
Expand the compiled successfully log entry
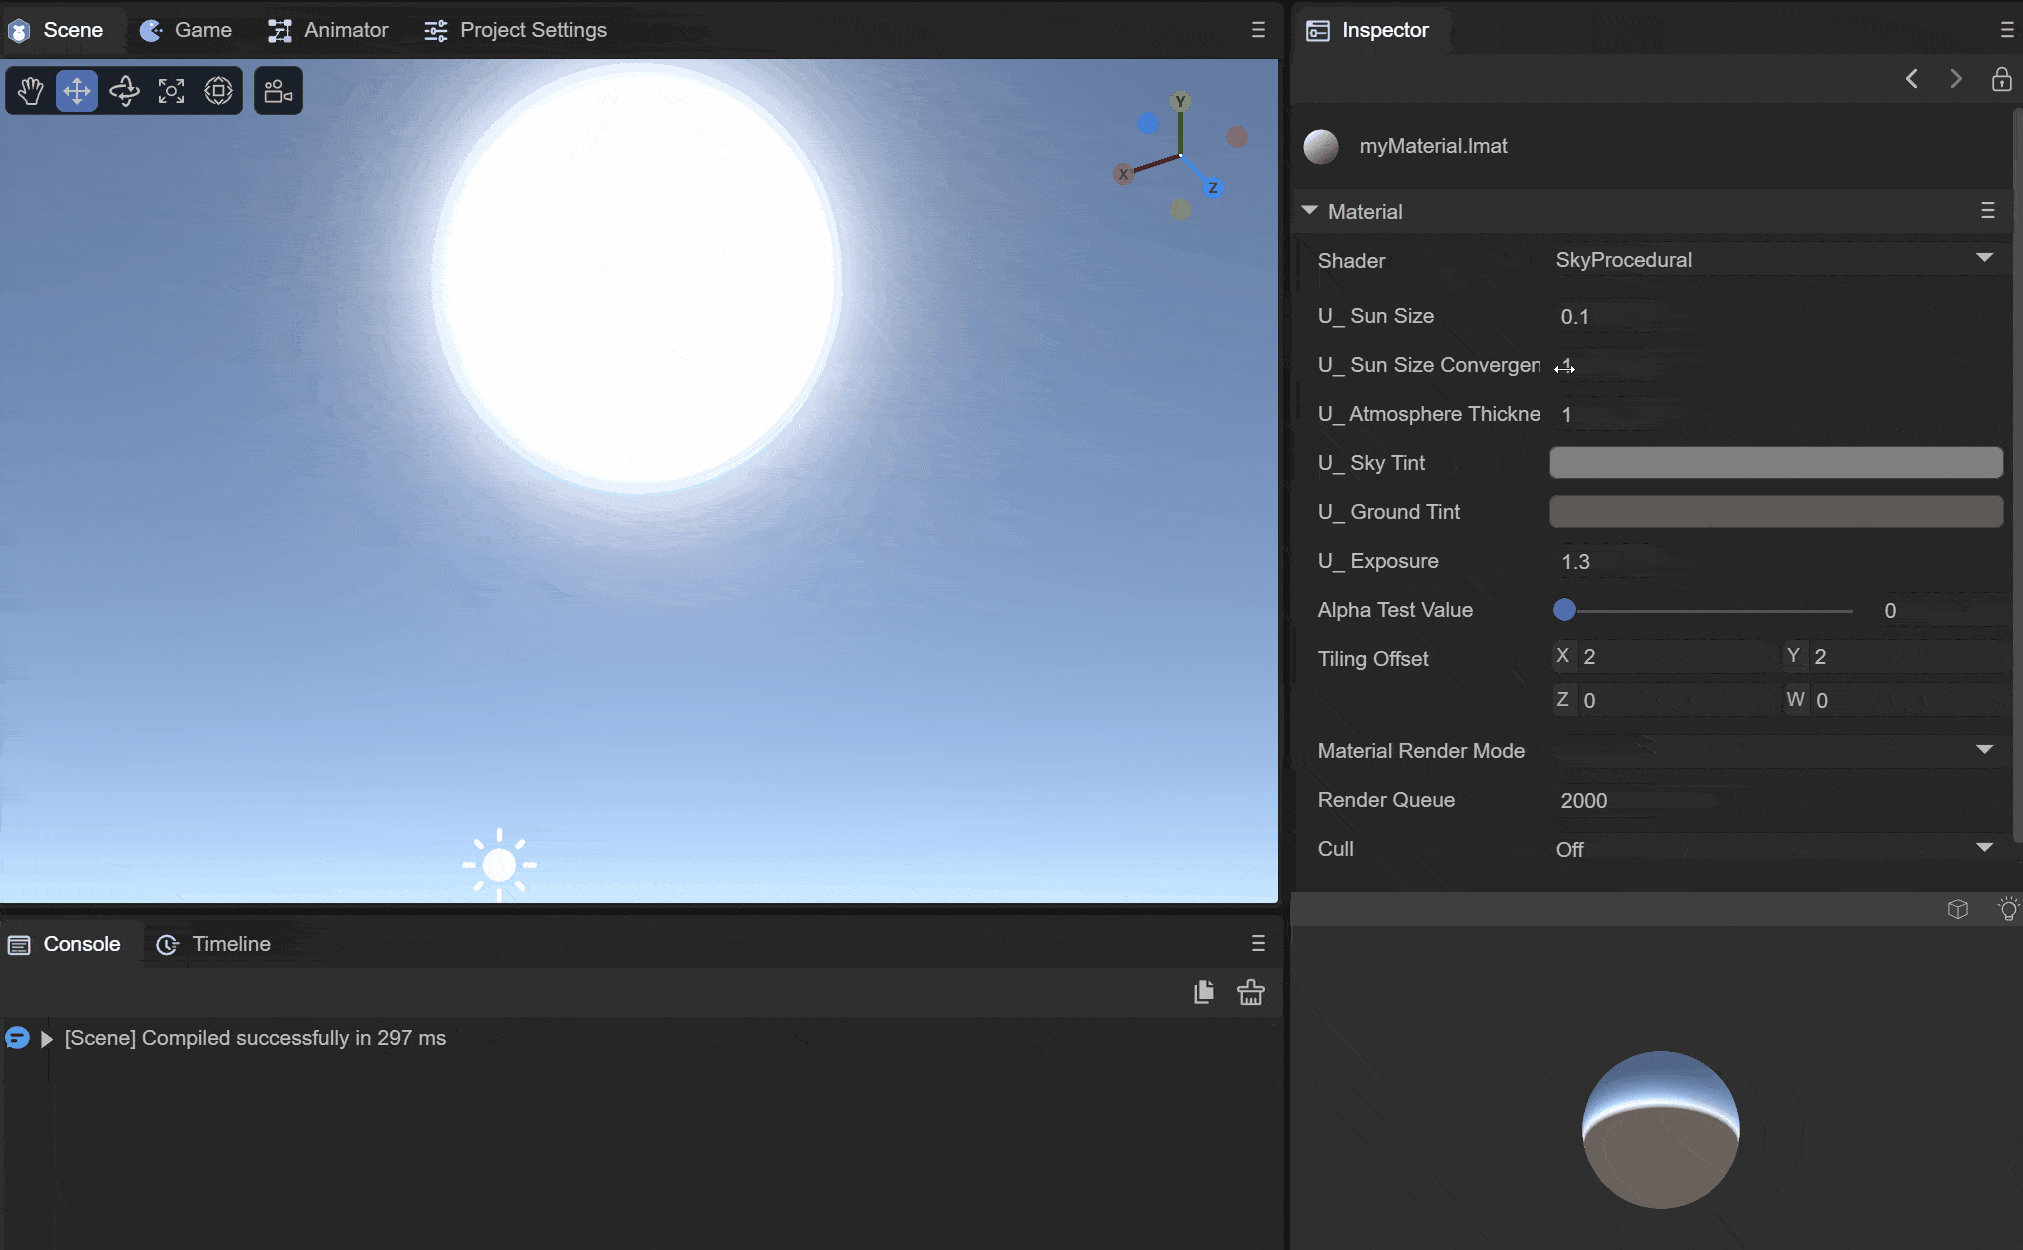46,1039
